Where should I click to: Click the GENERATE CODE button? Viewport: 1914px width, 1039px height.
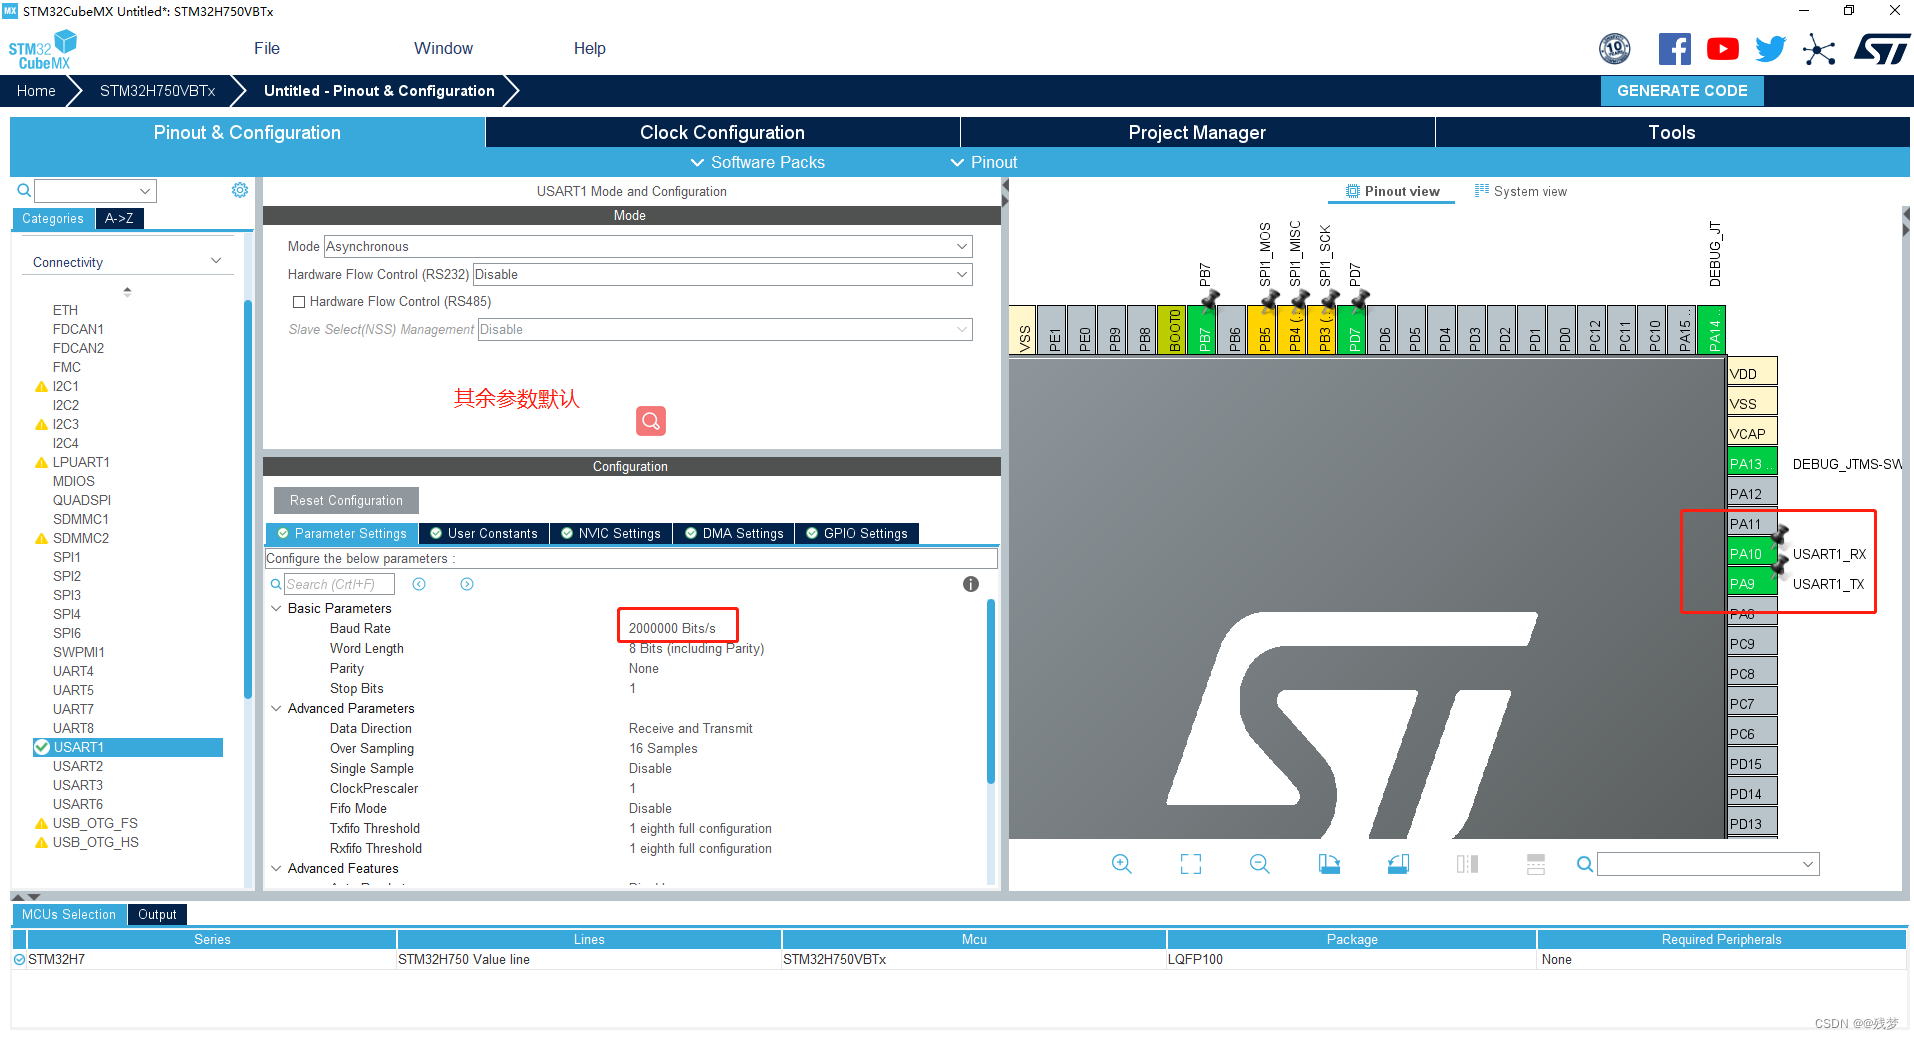tap(1682, 90)
